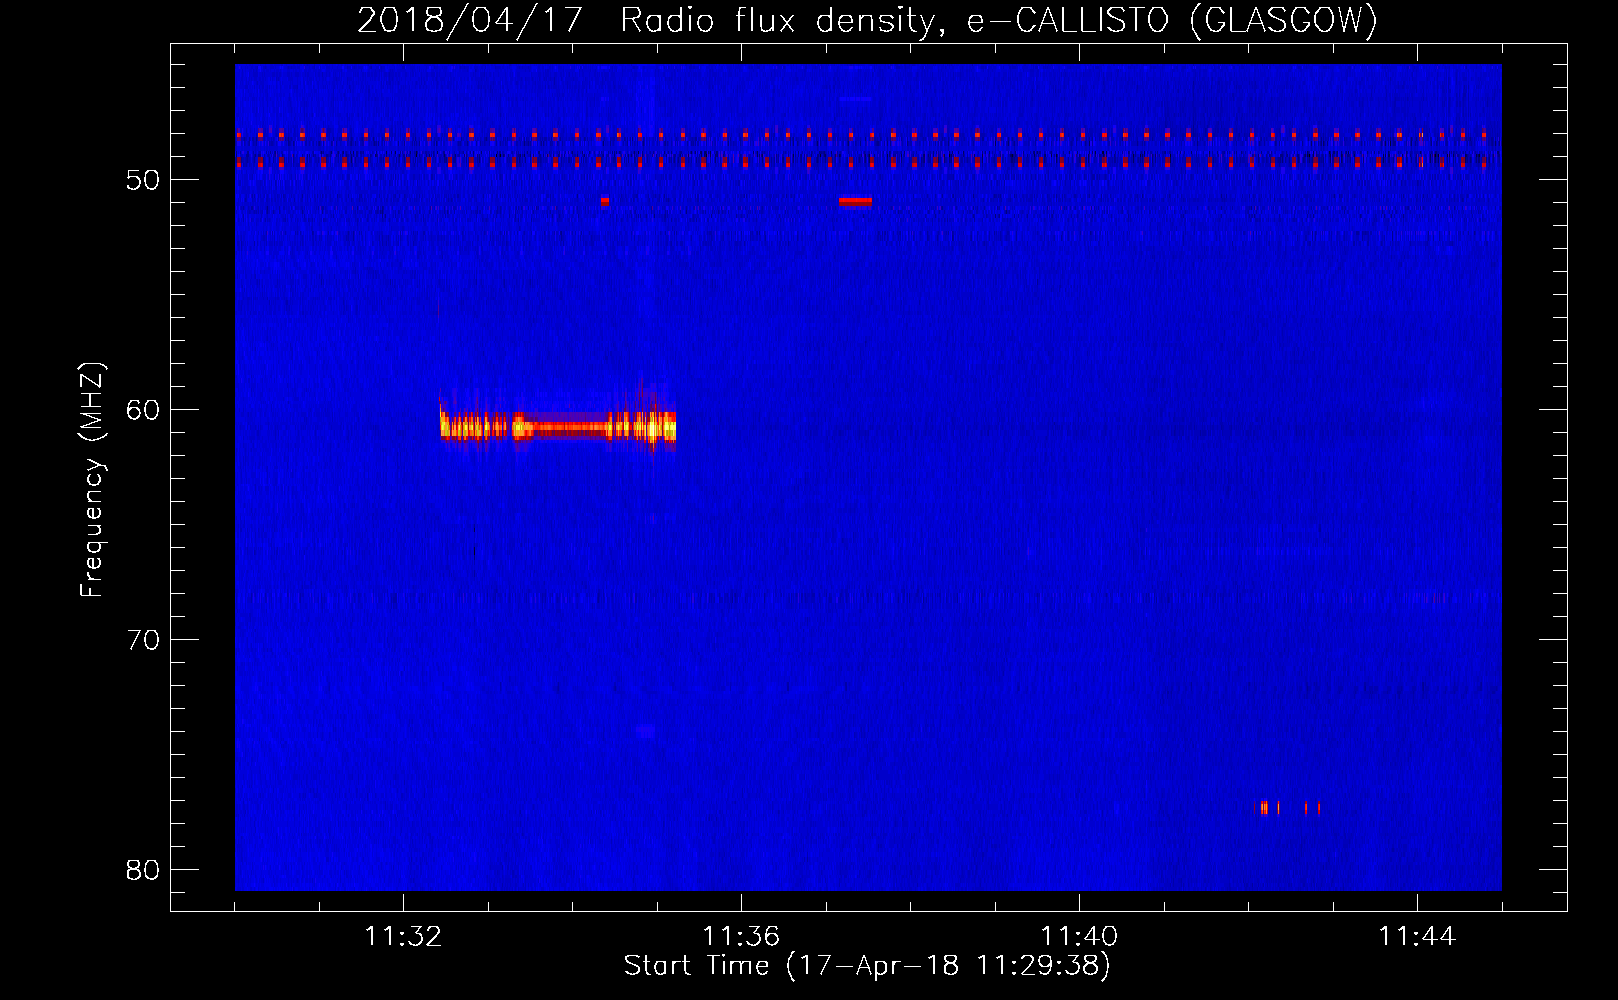Click the plot title "Radio flux density, e-CALLISTO (GLASGOW)"
Screen dimensions: 1618x1000
pyautogui.click(x=999, y=20)
